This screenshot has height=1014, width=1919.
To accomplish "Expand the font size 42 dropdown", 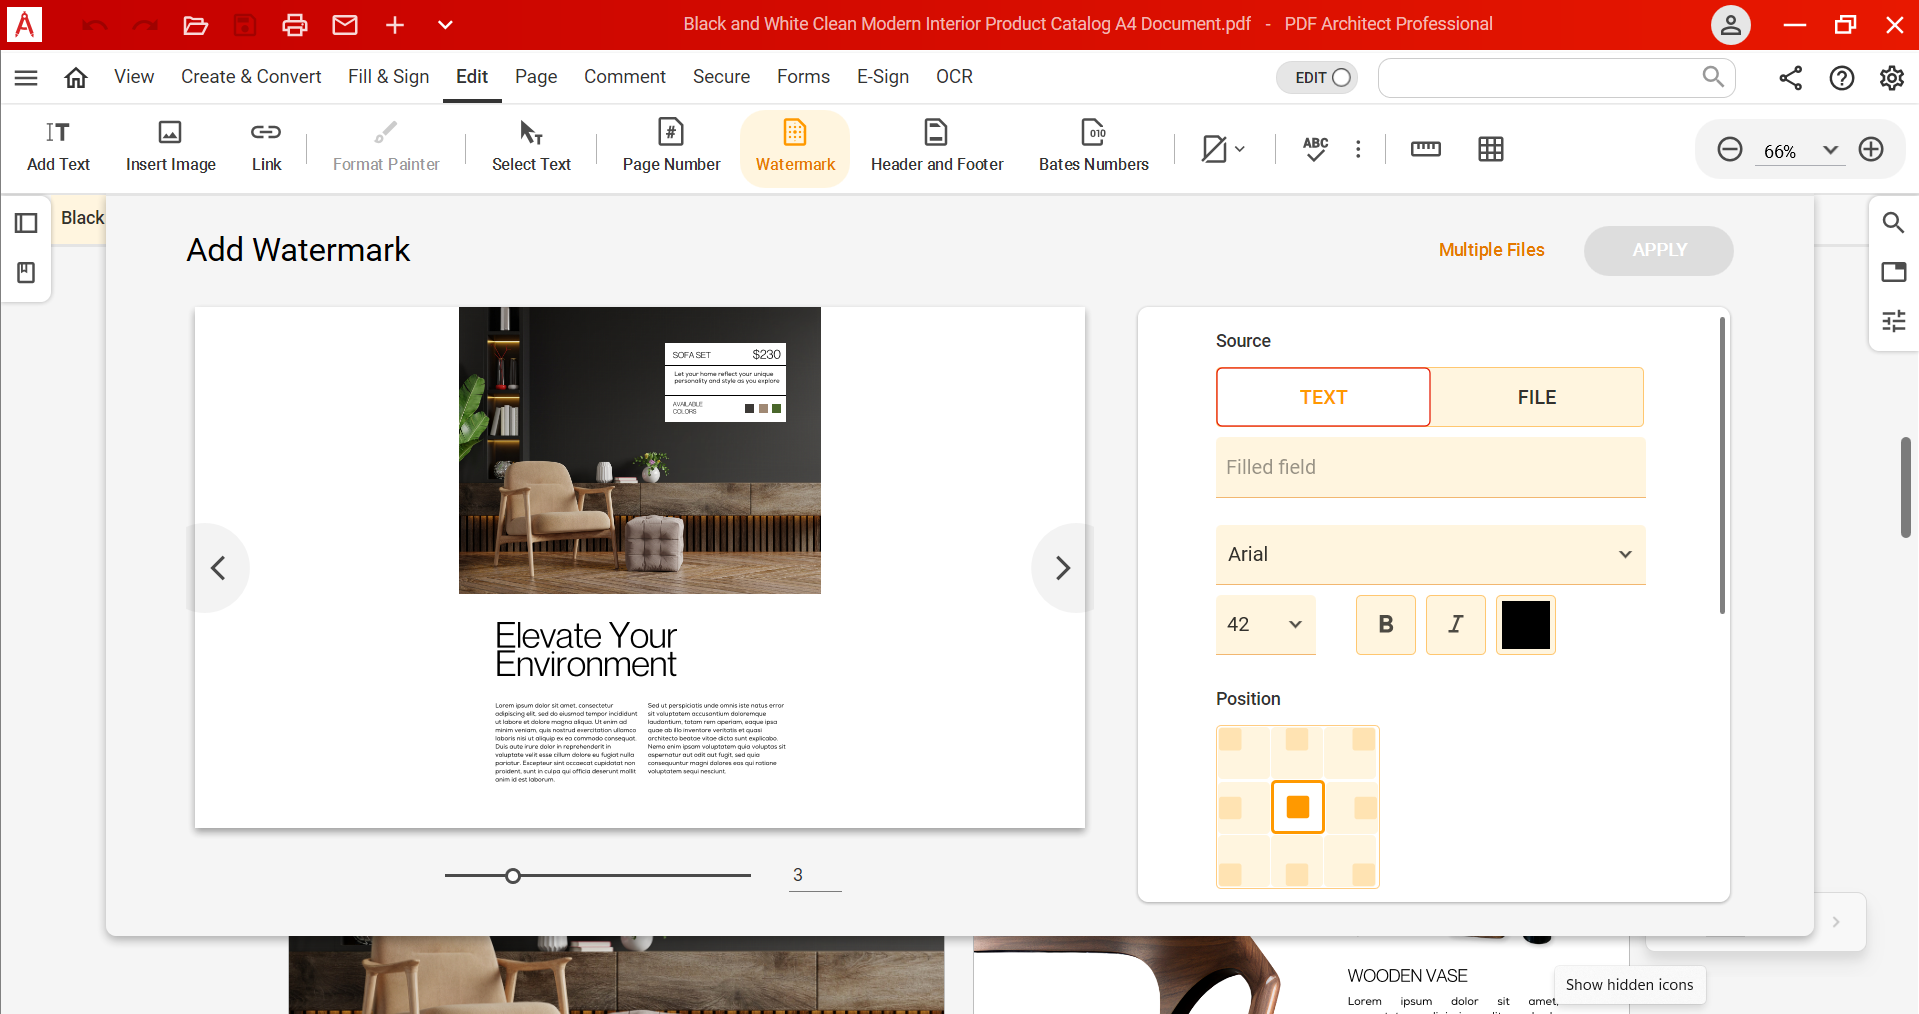I will [1264, 624].
